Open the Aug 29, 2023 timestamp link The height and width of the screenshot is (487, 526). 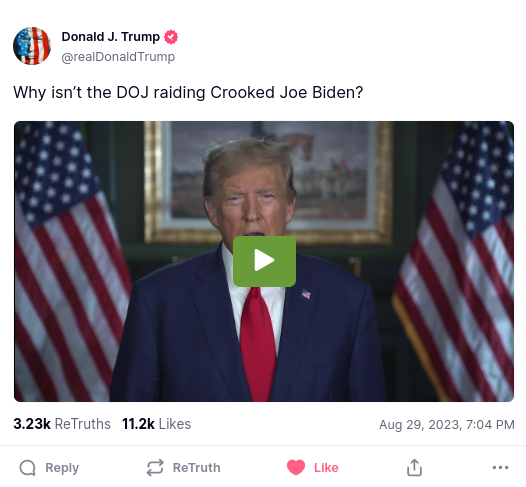pyautogui.click(x=447, y=425)
